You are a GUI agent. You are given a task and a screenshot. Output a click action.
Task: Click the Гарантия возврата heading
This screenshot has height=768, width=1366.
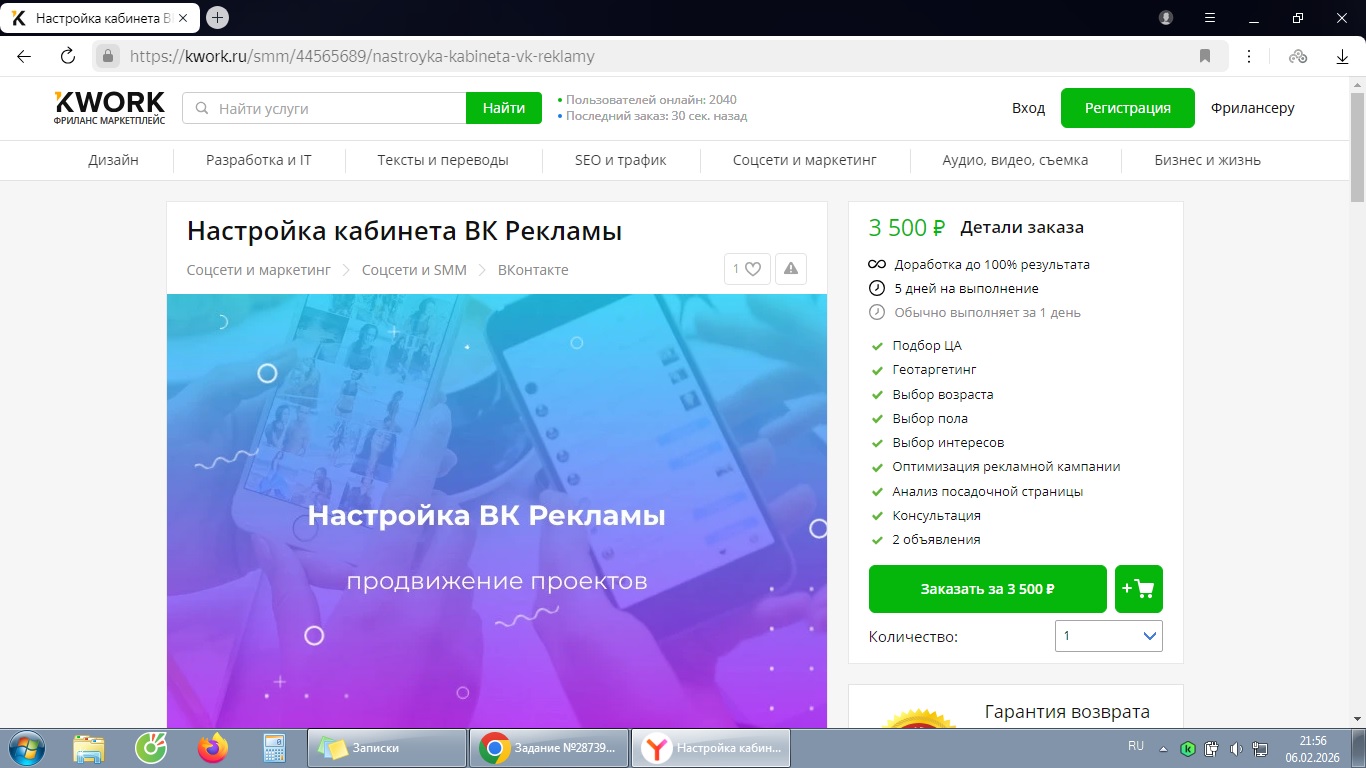(x=1067, y=712)
